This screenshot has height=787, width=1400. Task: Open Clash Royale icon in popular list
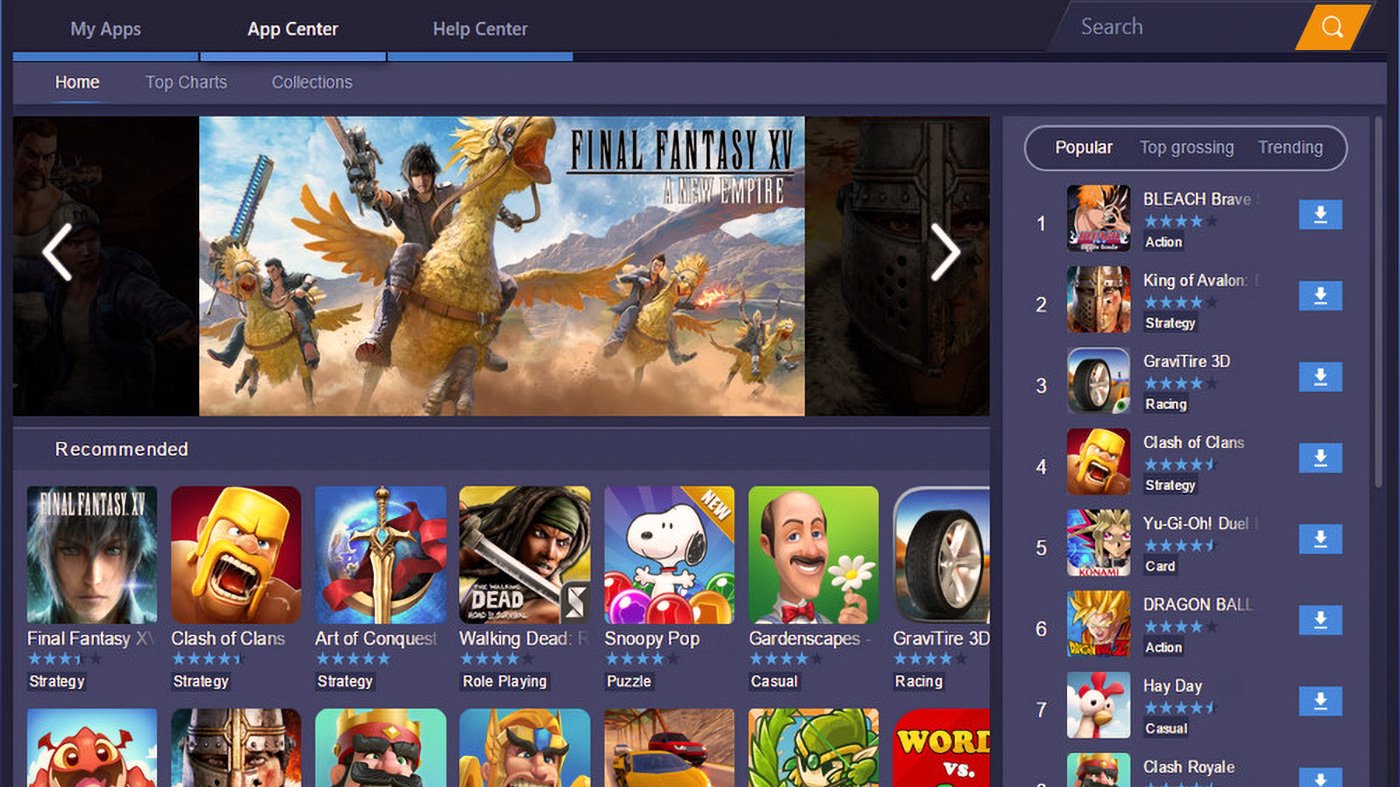tap(1098, 769)
